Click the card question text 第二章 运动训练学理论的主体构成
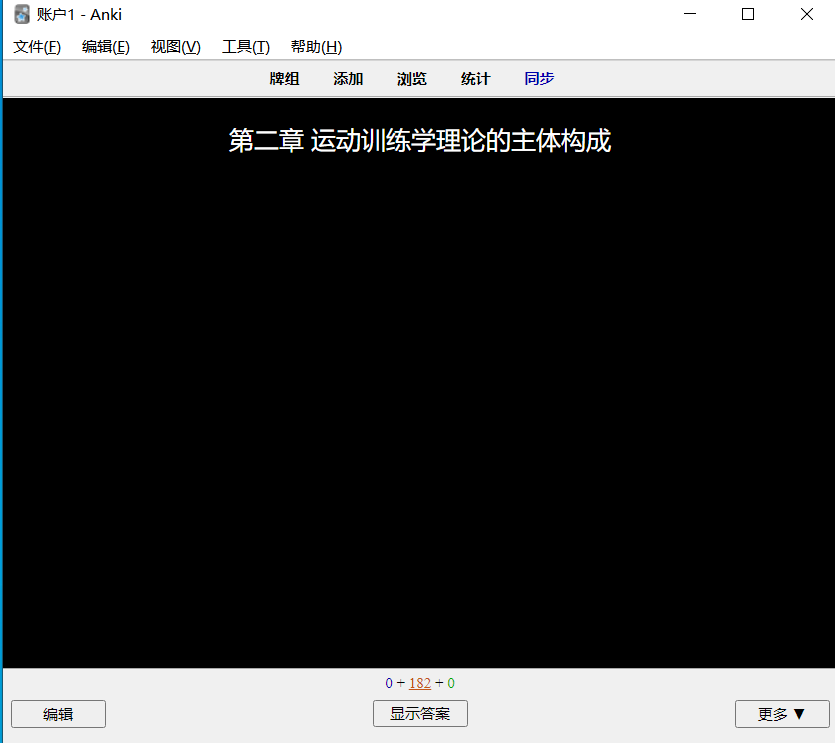The height and width of the screenshot is (743, 835). pyautogui.click(x=420, y=141)
